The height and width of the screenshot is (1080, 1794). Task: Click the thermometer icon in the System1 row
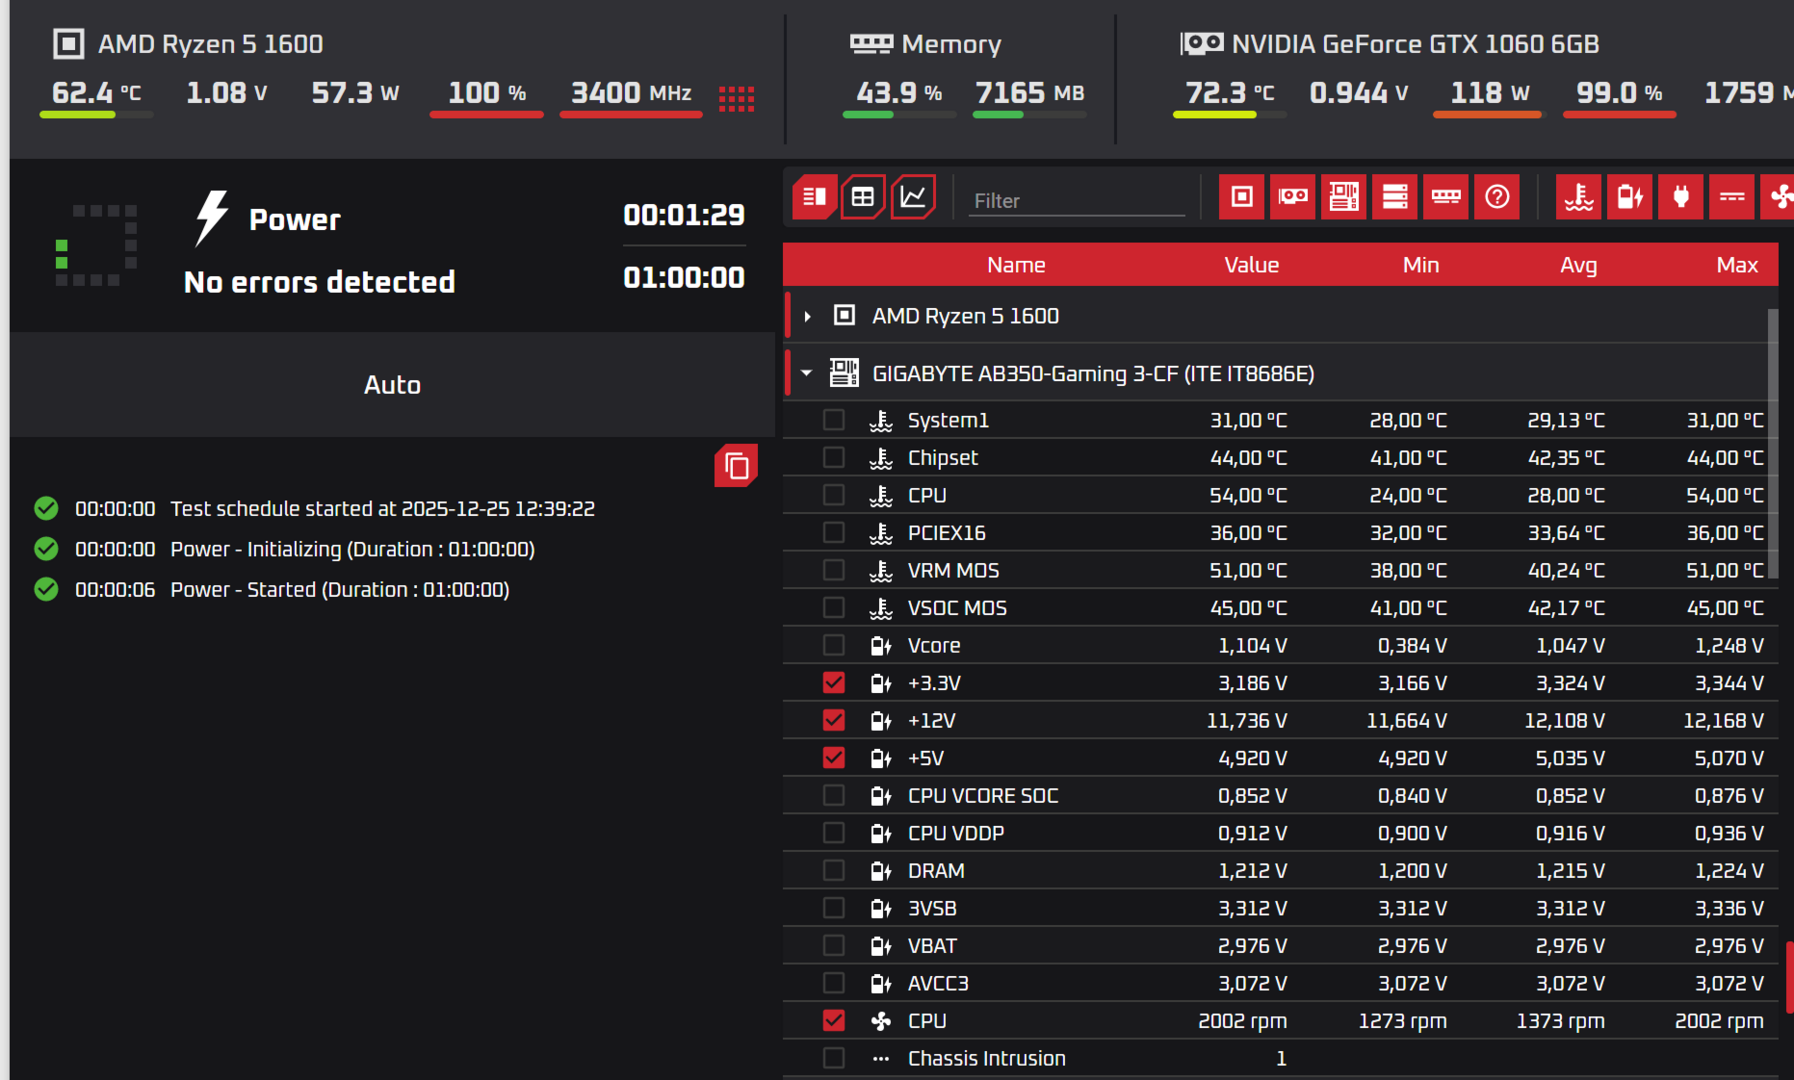(x=881, y=420)
